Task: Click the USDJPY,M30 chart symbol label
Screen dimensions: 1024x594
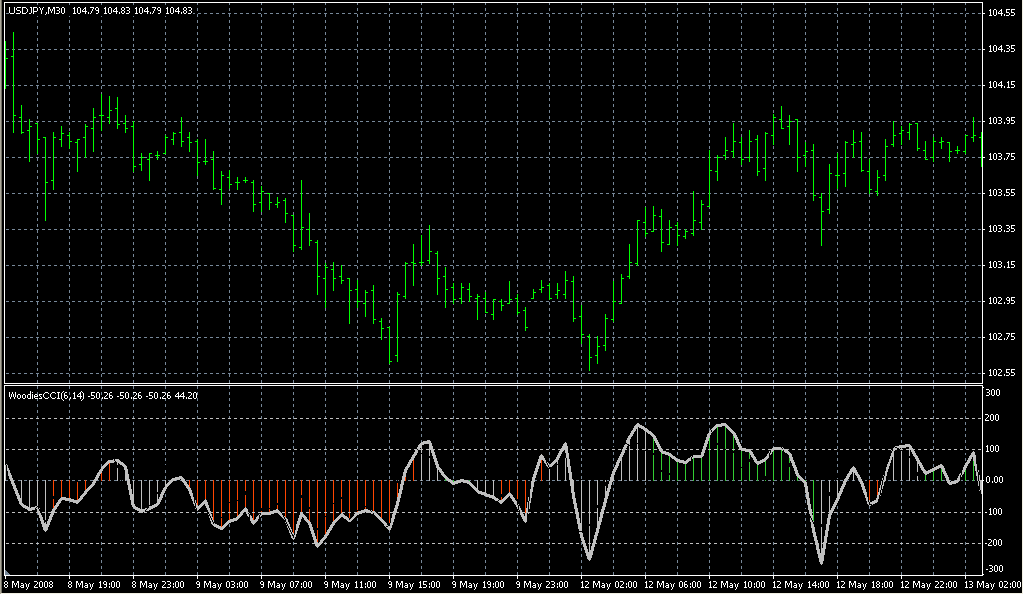Action: tap(38, 10)
